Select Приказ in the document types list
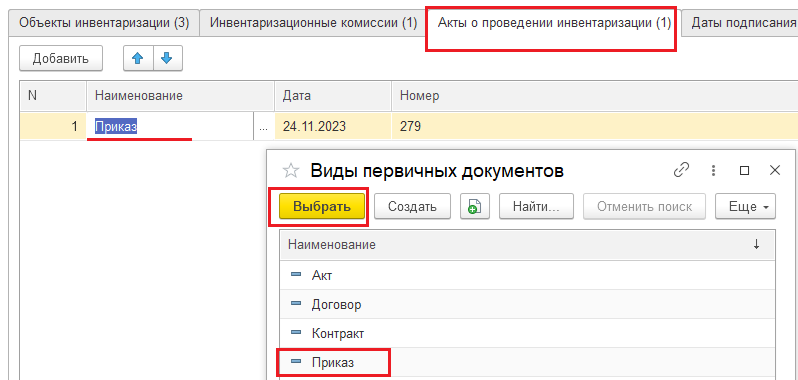This screenshot has height=380, width=798. (x=527, y=362)
